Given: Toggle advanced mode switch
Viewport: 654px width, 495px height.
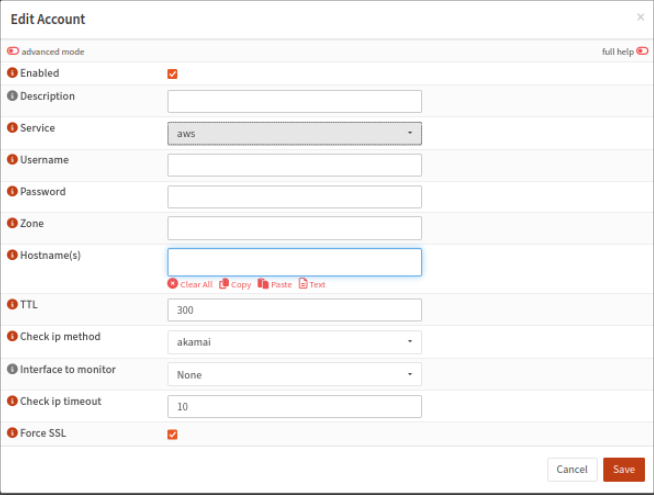Looking at the screenshot, I should (x=13, y=51).
